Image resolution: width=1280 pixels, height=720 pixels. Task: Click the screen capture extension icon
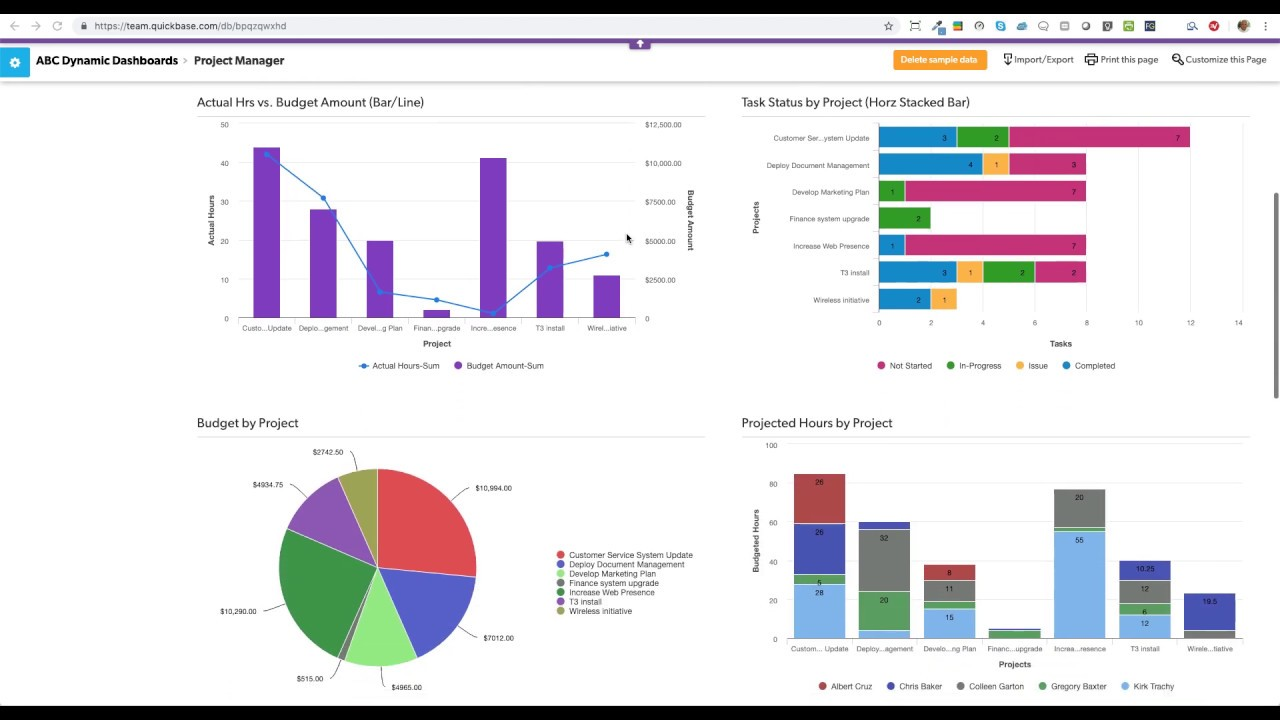[x=915, y=26]
